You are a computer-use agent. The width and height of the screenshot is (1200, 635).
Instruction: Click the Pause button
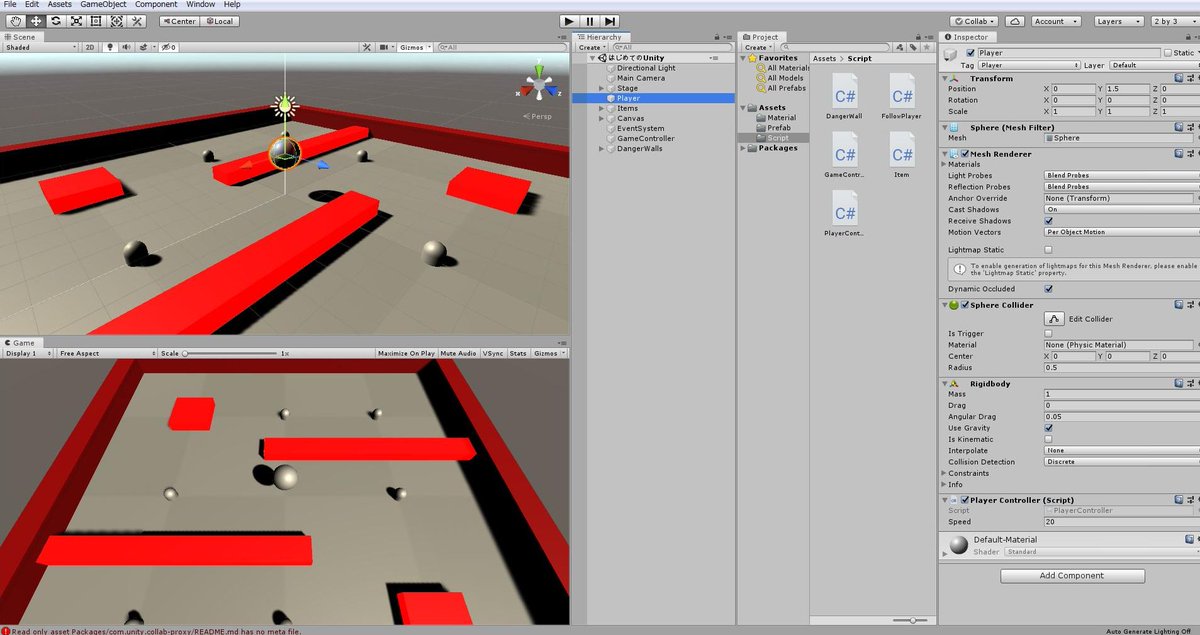click(588, 20)
